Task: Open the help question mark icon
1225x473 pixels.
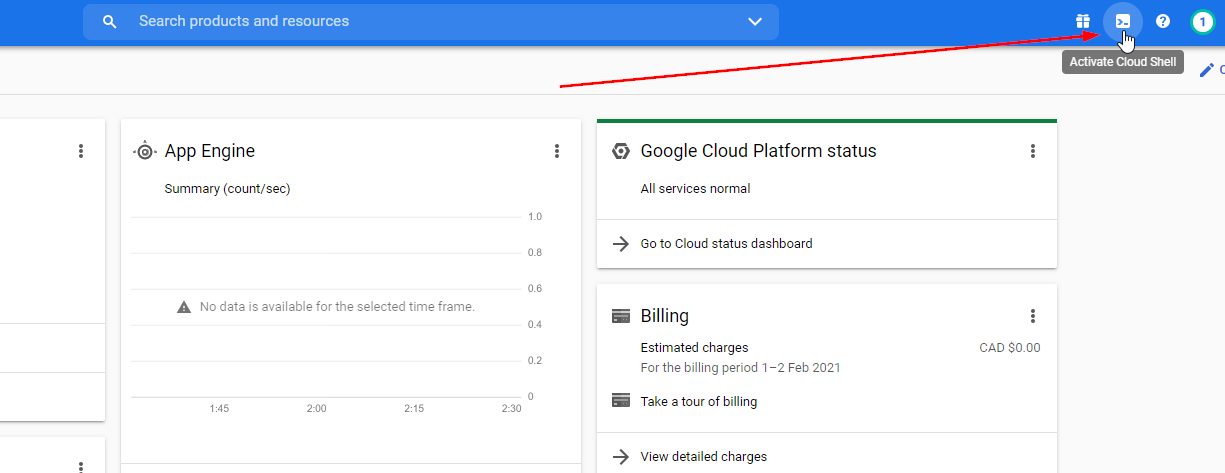Action: (1163, 21)
